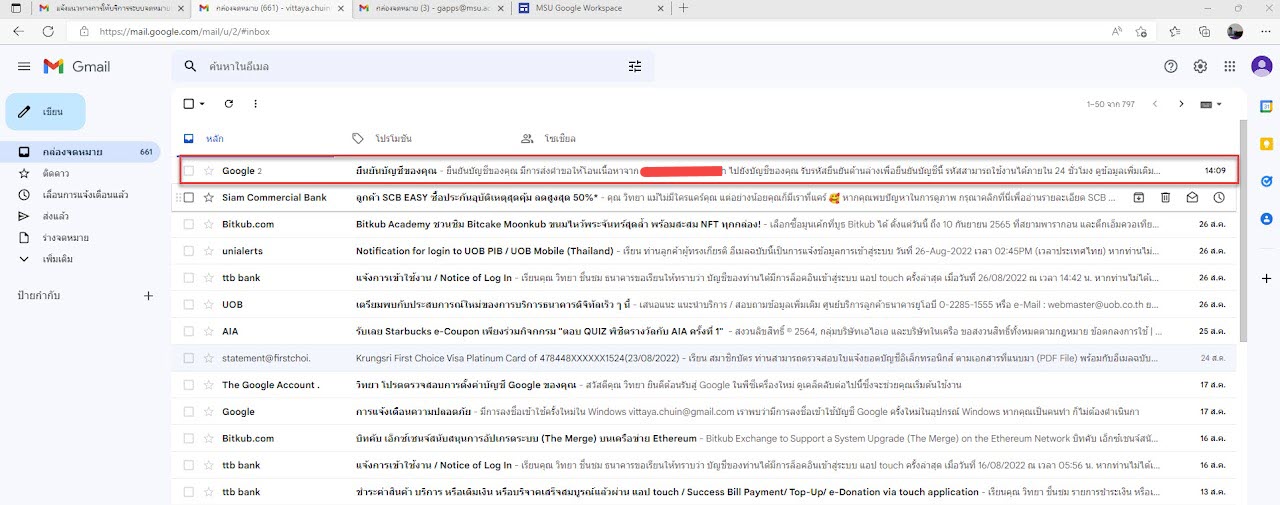Expand เพิ่มเติม in the left sidebar
This screenshot has height=505, width=1280.
57,259
